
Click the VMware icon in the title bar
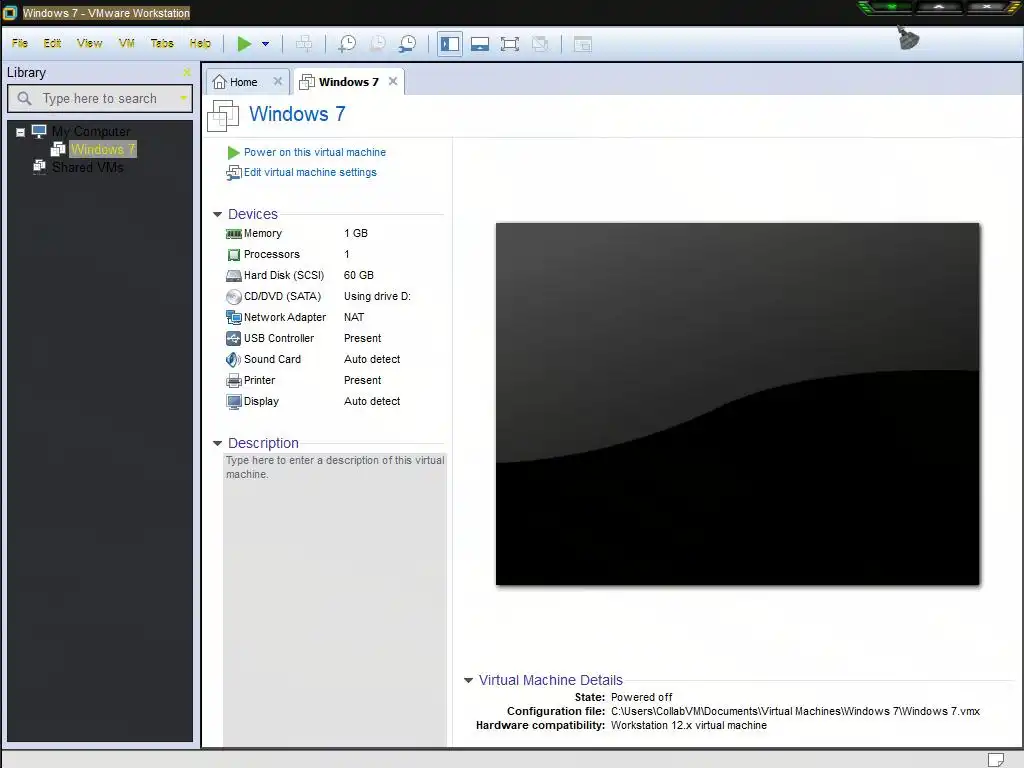[x=10, y=12]
